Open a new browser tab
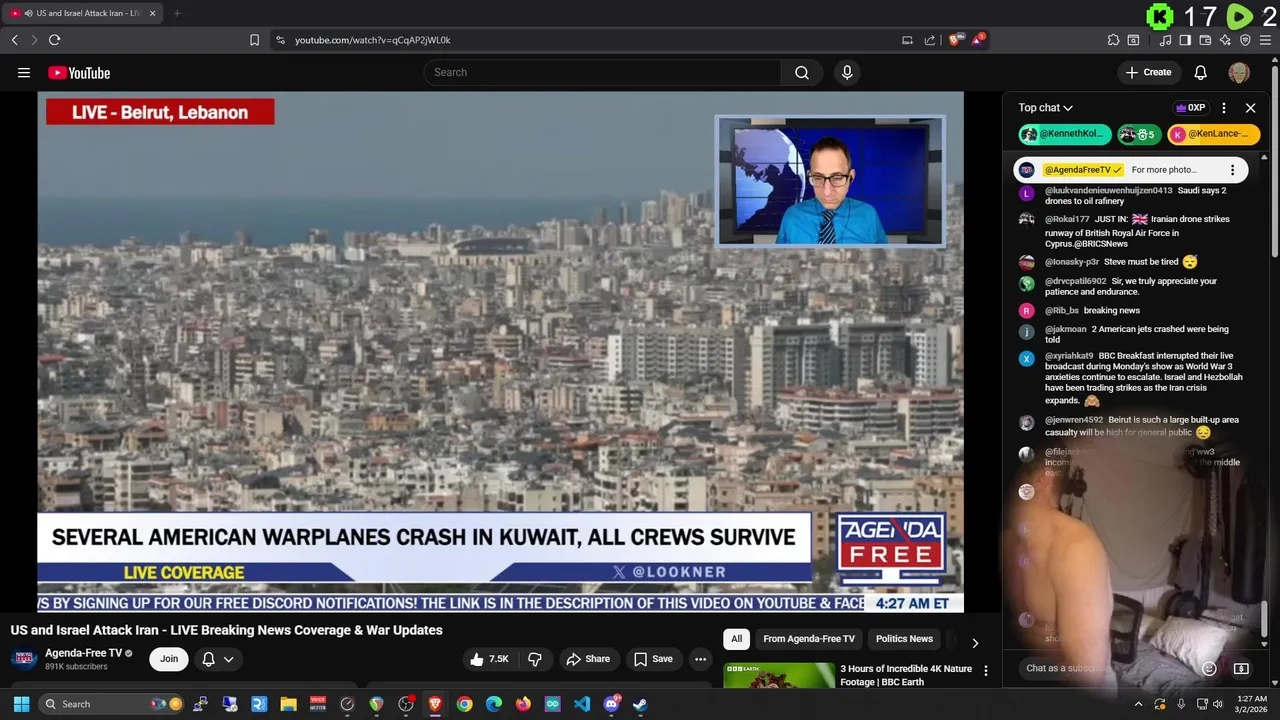Screen dimensions: 1280x720 coord(177,13)
